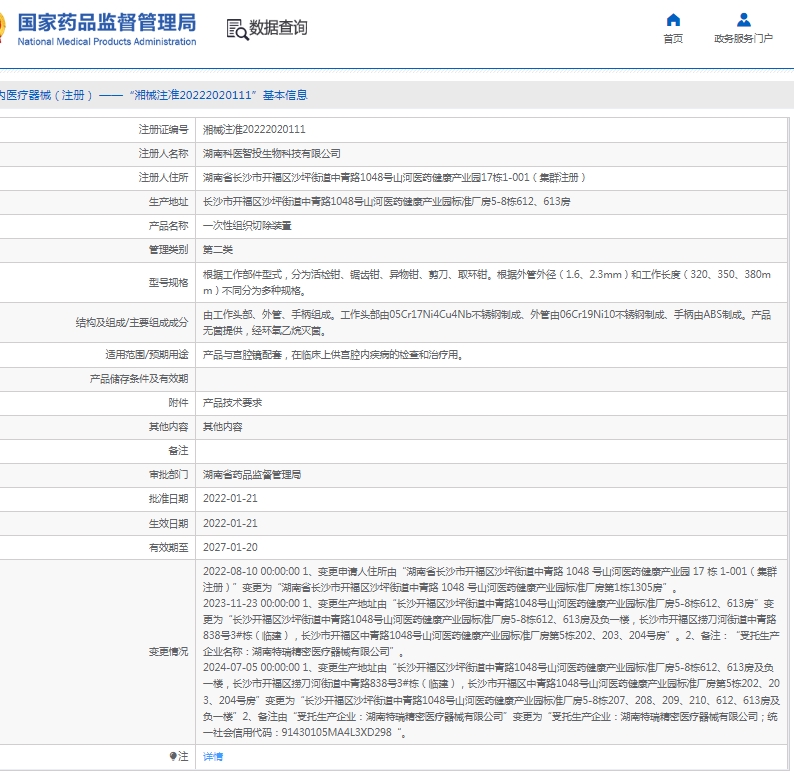This screenshot has width=794, height=773.
Task: Click the 备注 row label
Action: (178, 451)
